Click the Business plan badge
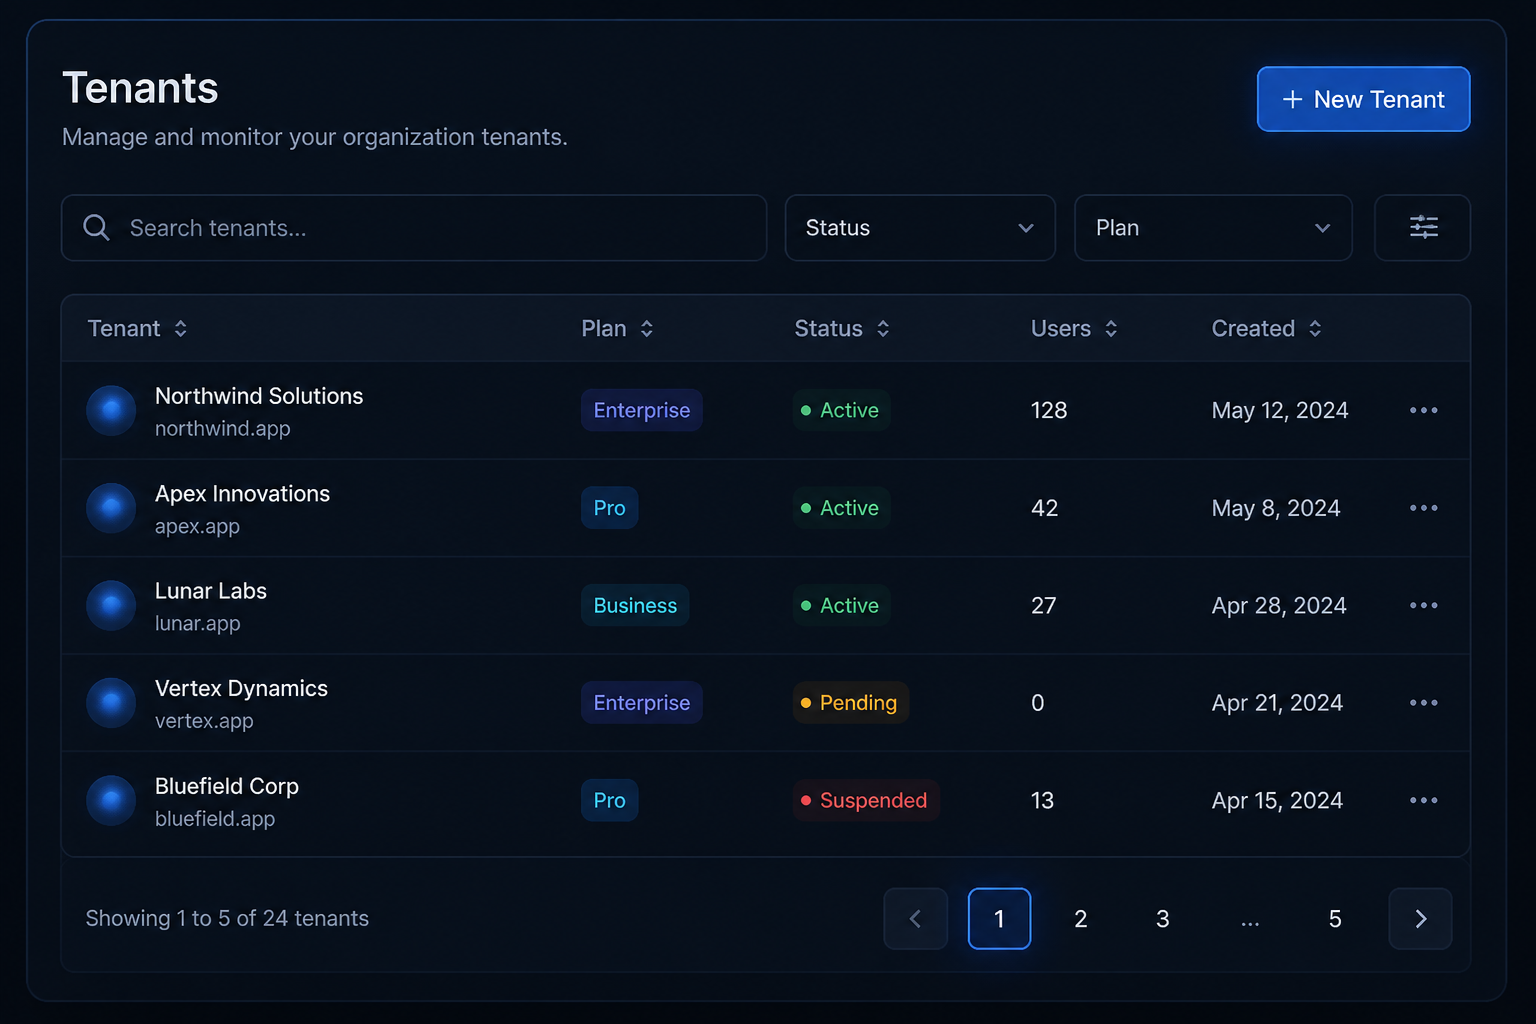Screen dimensions: 1536x1024 coord(635,605)
